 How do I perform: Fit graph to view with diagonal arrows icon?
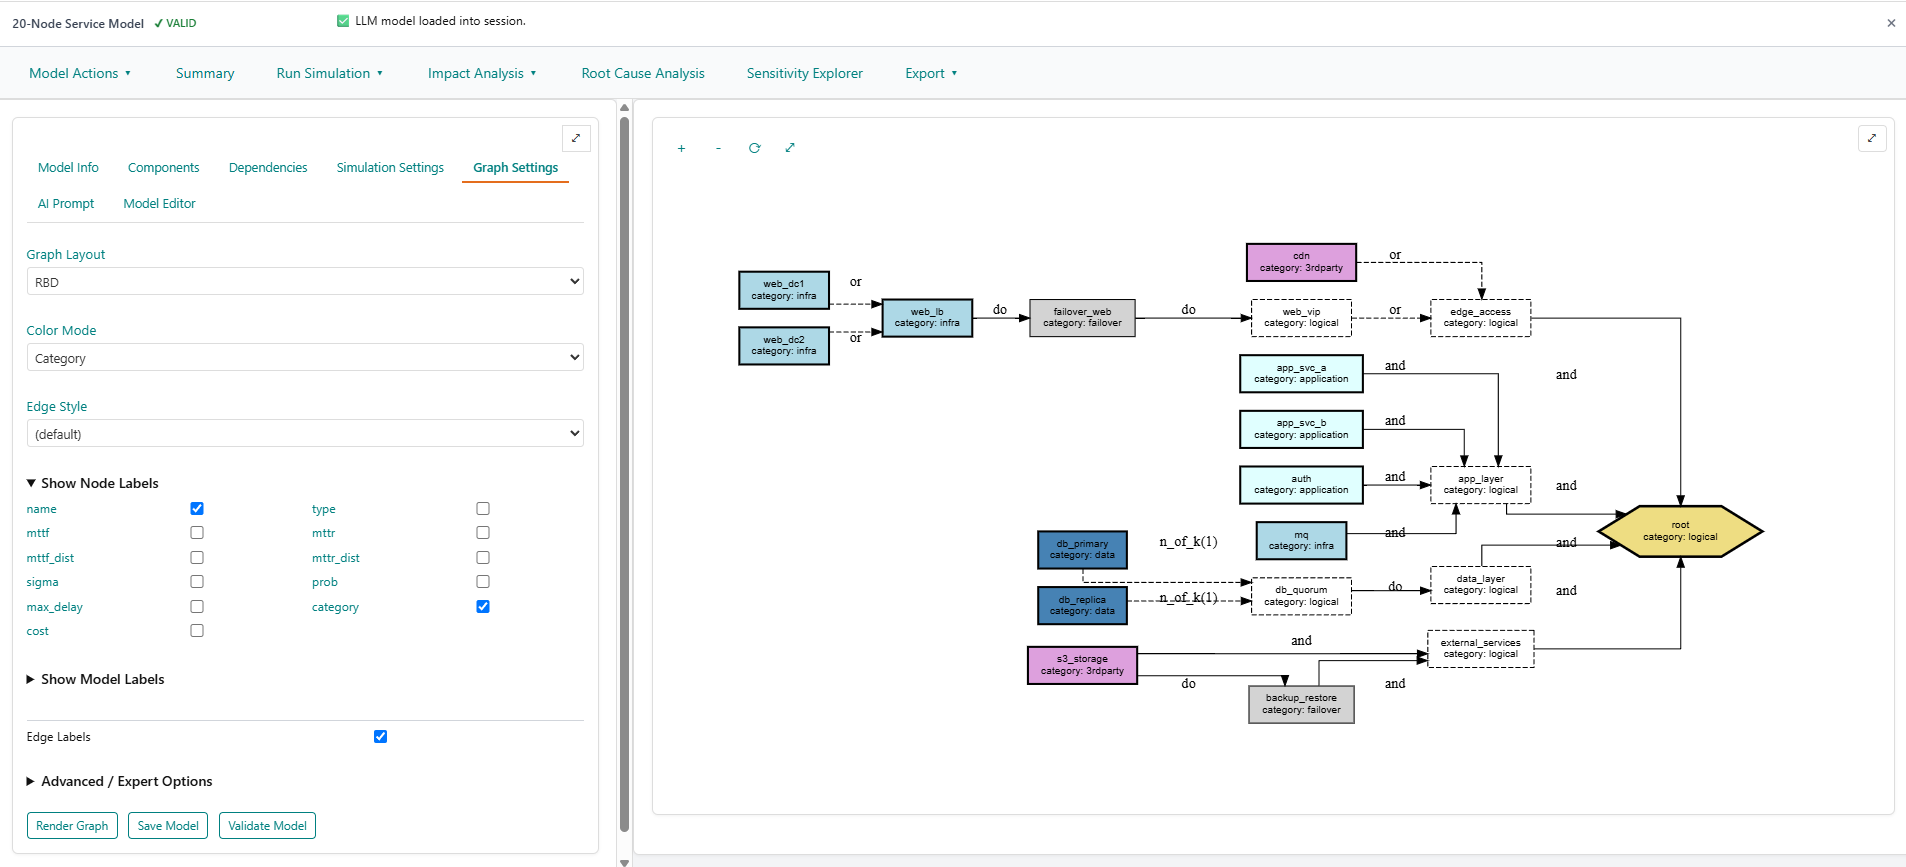click(x=790, y=148)
